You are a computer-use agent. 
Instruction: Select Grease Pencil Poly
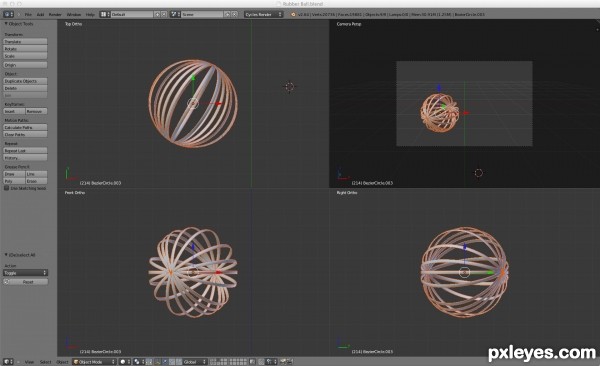14,181
